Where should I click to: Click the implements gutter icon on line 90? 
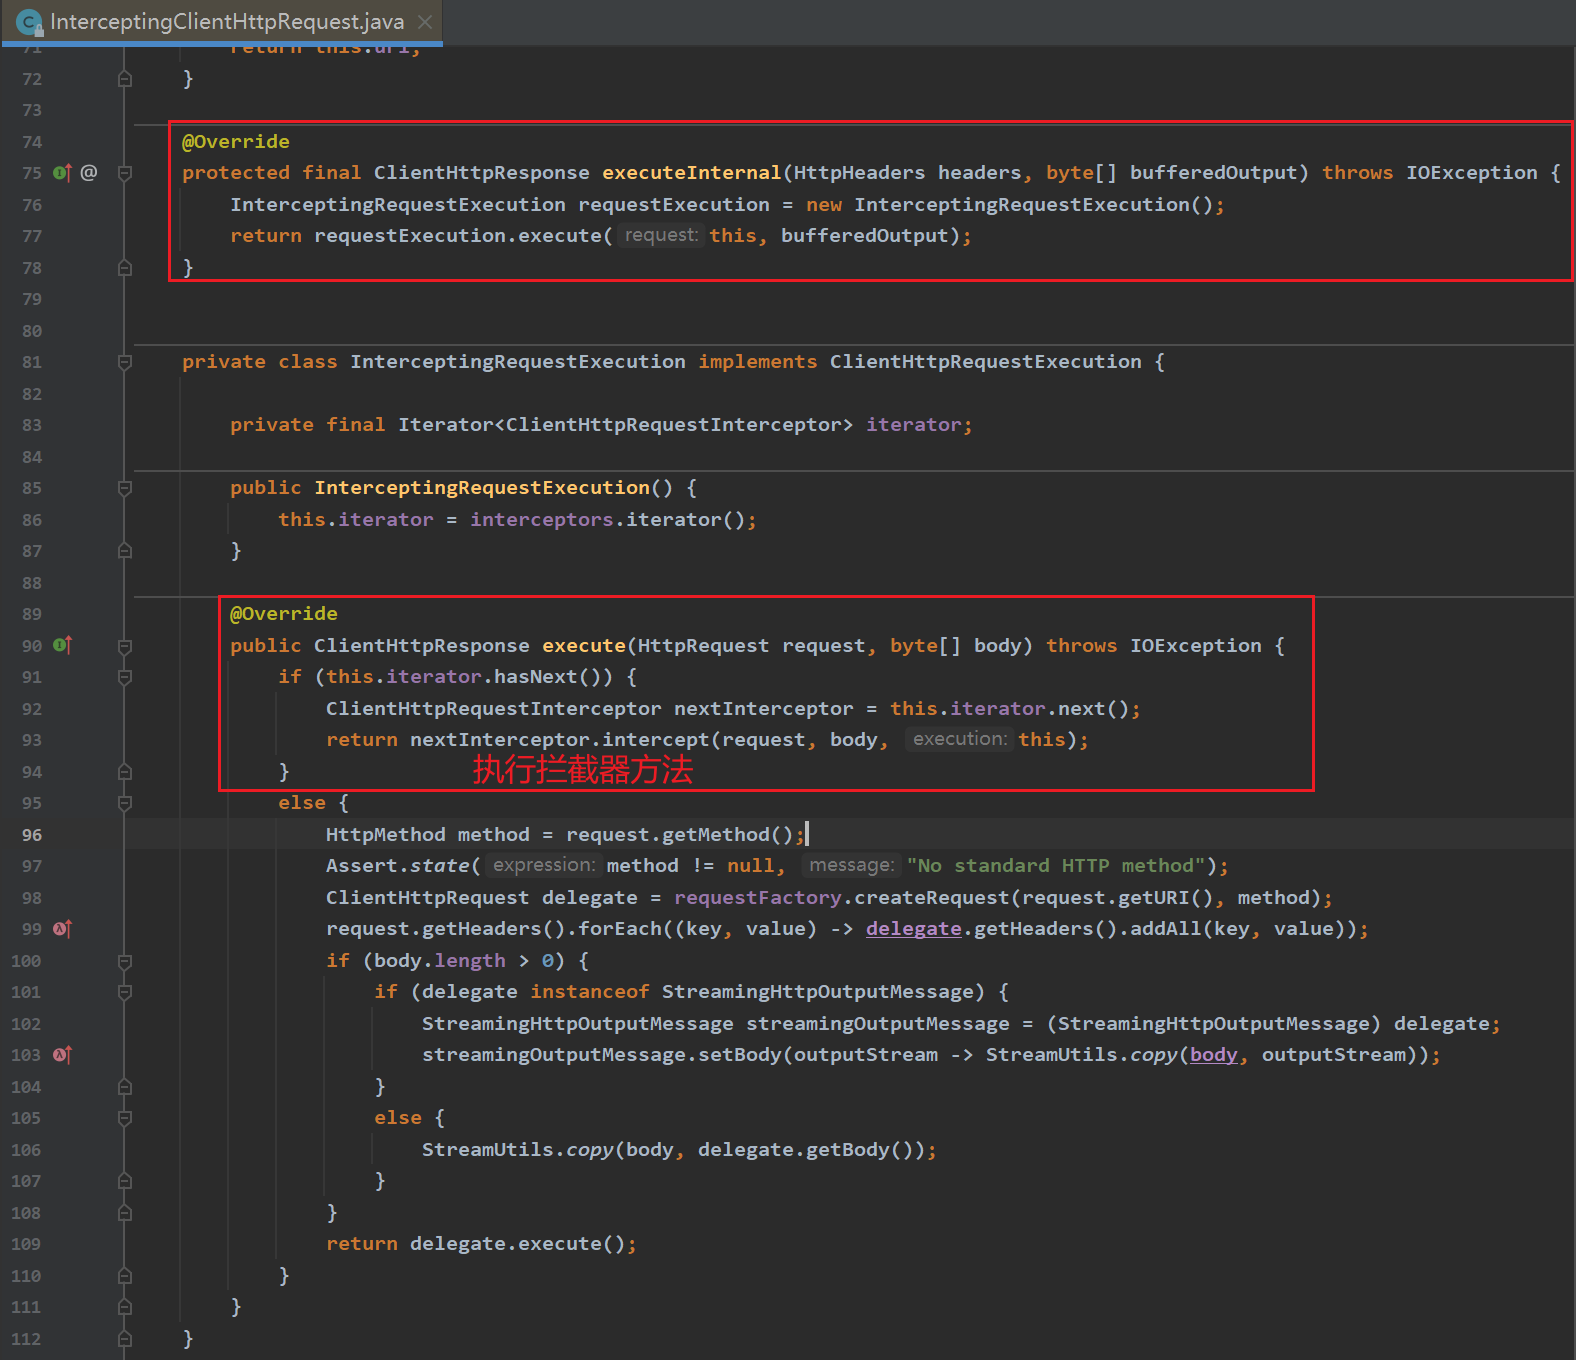click(x=62, y=646)
